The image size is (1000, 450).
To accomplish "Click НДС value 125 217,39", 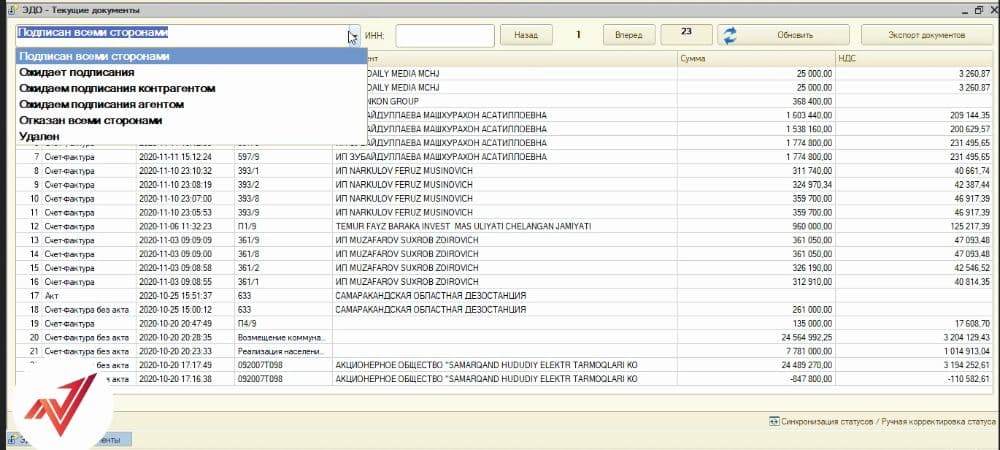I will tap(915, 226).
